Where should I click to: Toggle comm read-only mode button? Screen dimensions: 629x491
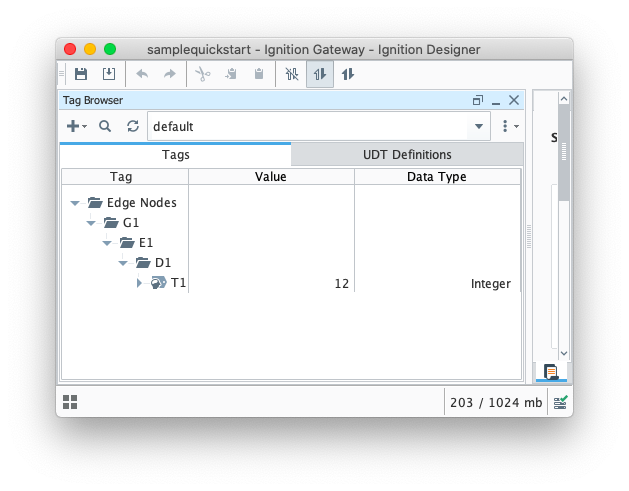point(320,74)
